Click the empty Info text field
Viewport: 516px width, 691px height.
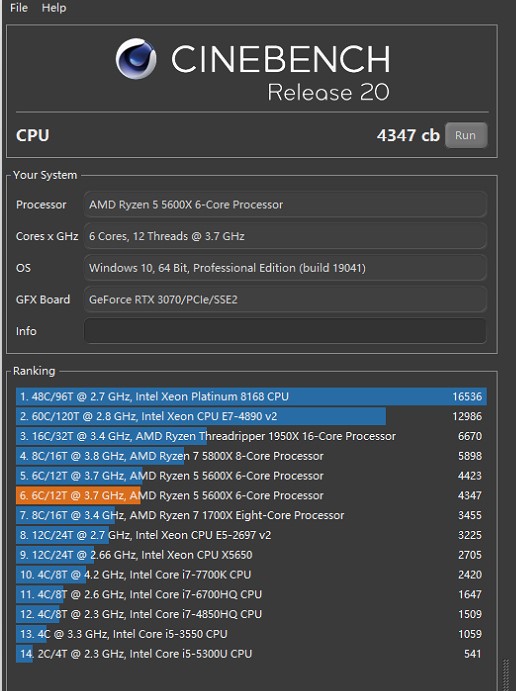click(285, 331)
